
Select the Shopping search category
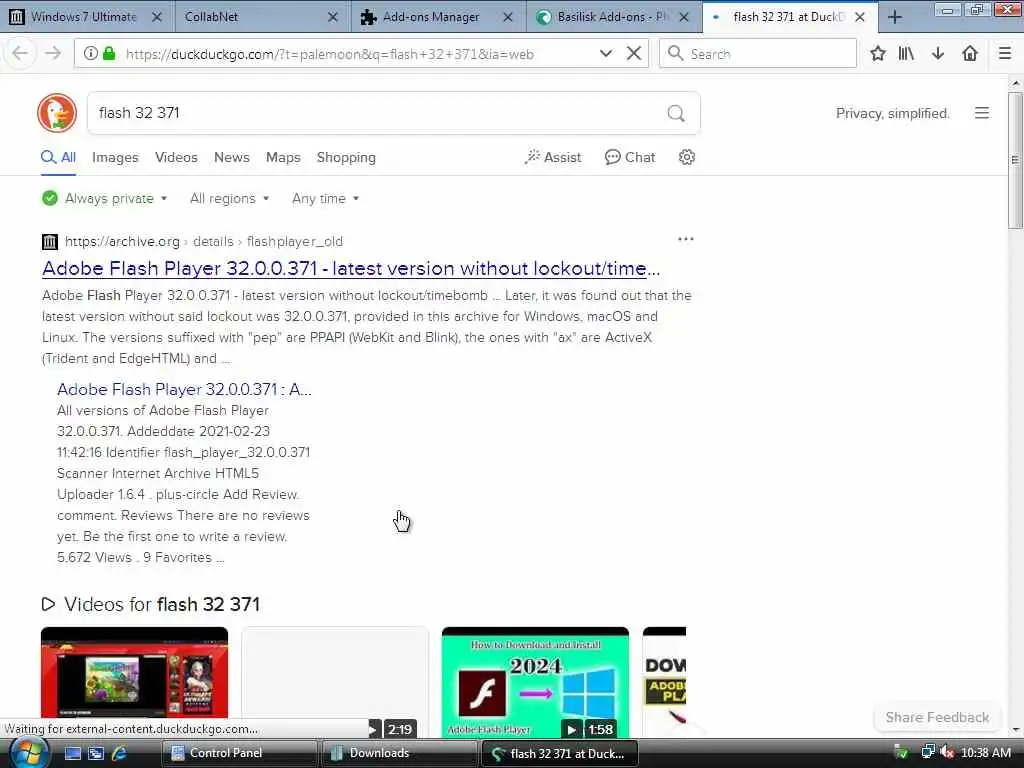point(346,157)
